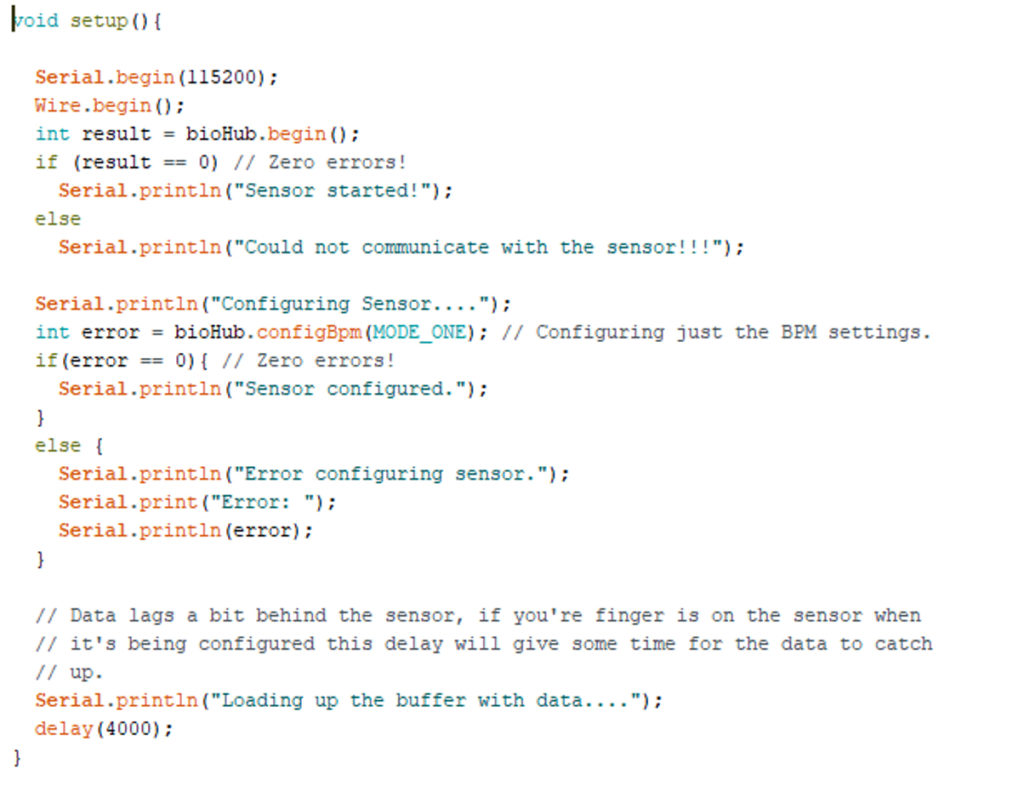Click the Serial.print("Error: ") line
The image size is (1024, 791).
(x=197, y=502)
